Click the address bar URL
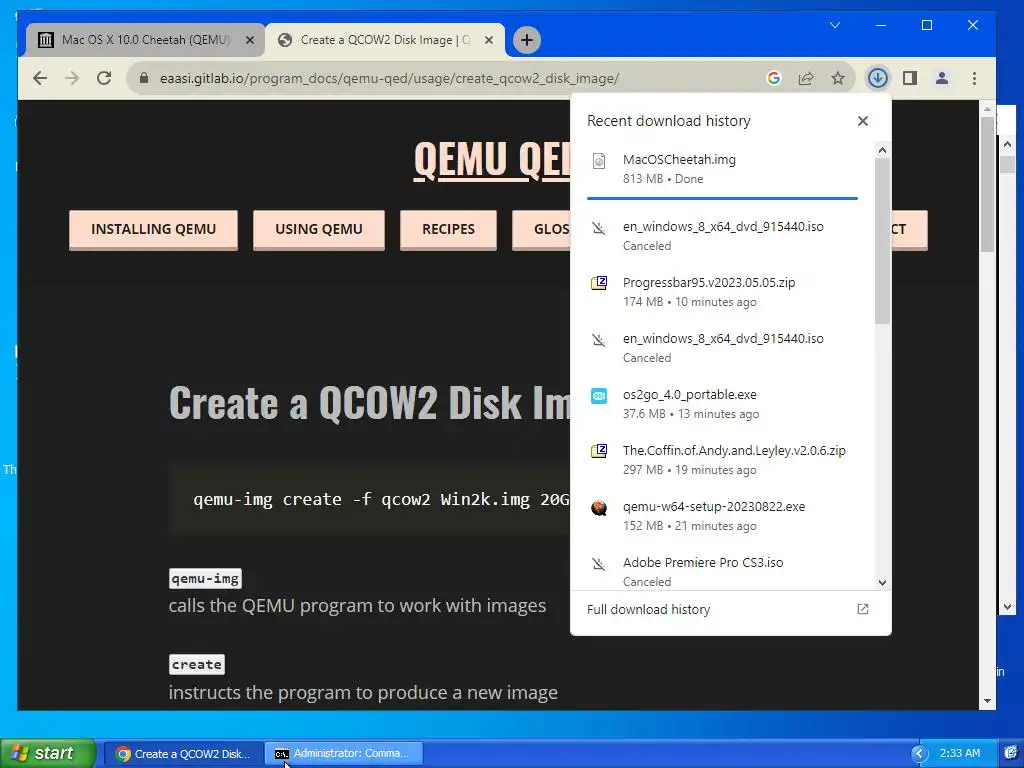This screenshot has height=768, width=1024. (389, 78)
